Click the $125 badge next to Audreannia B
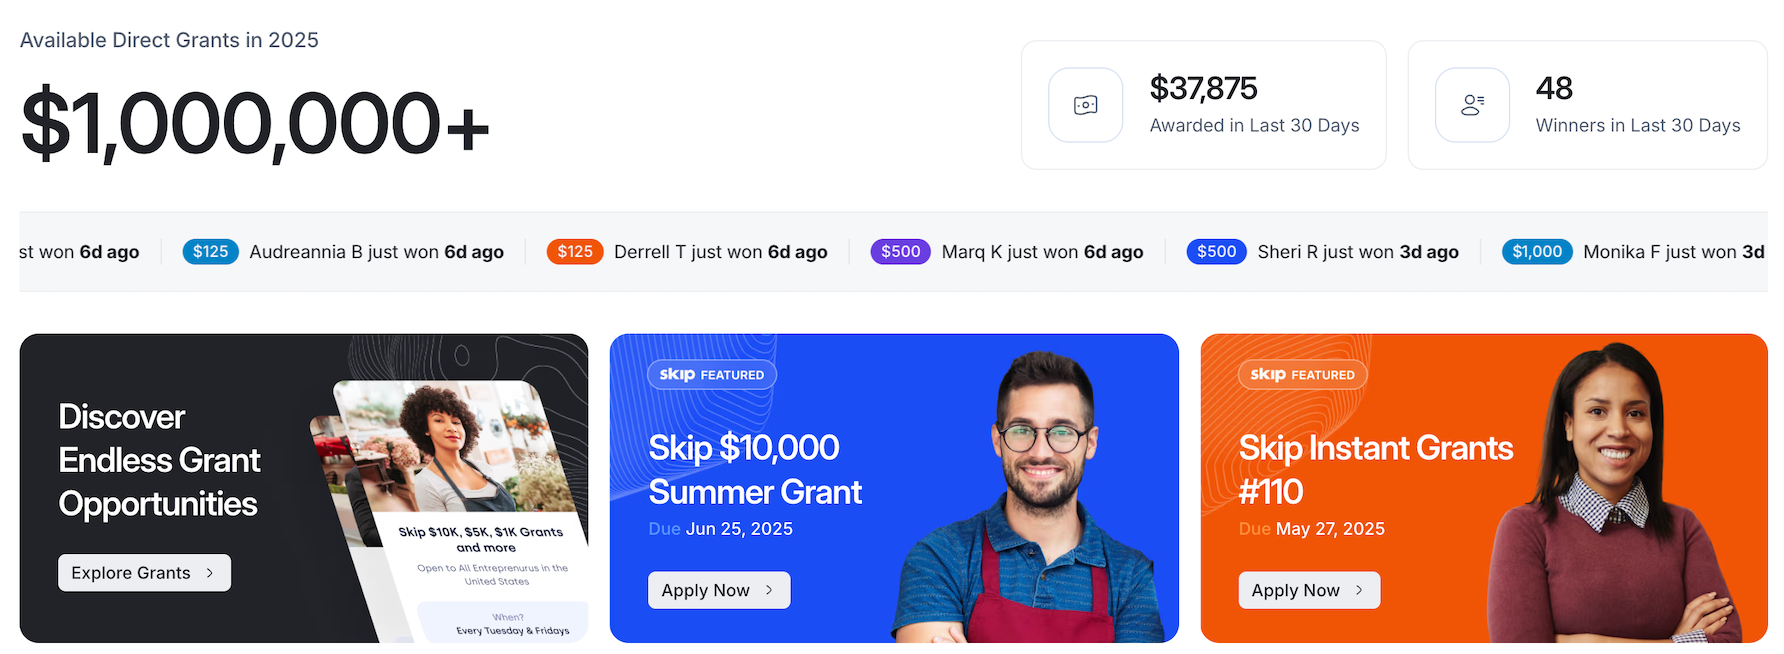1784x654 pixels. 210,252
